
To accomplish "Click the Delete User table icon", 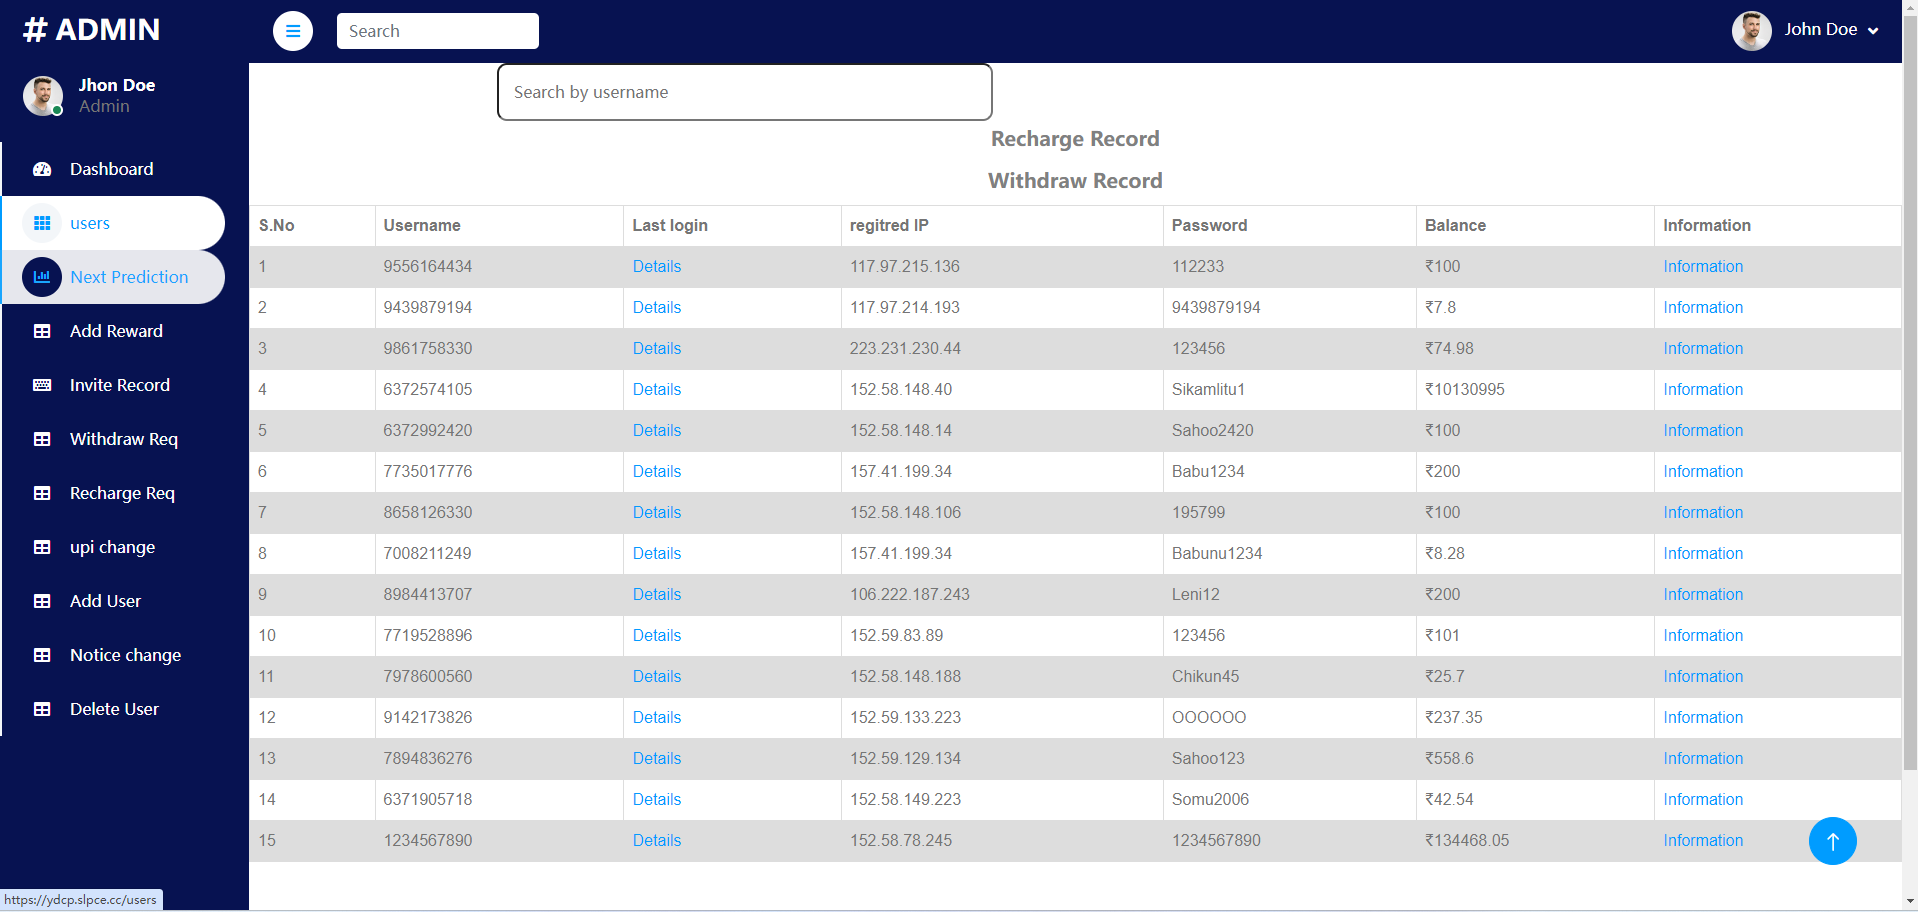I will [42, 709].
